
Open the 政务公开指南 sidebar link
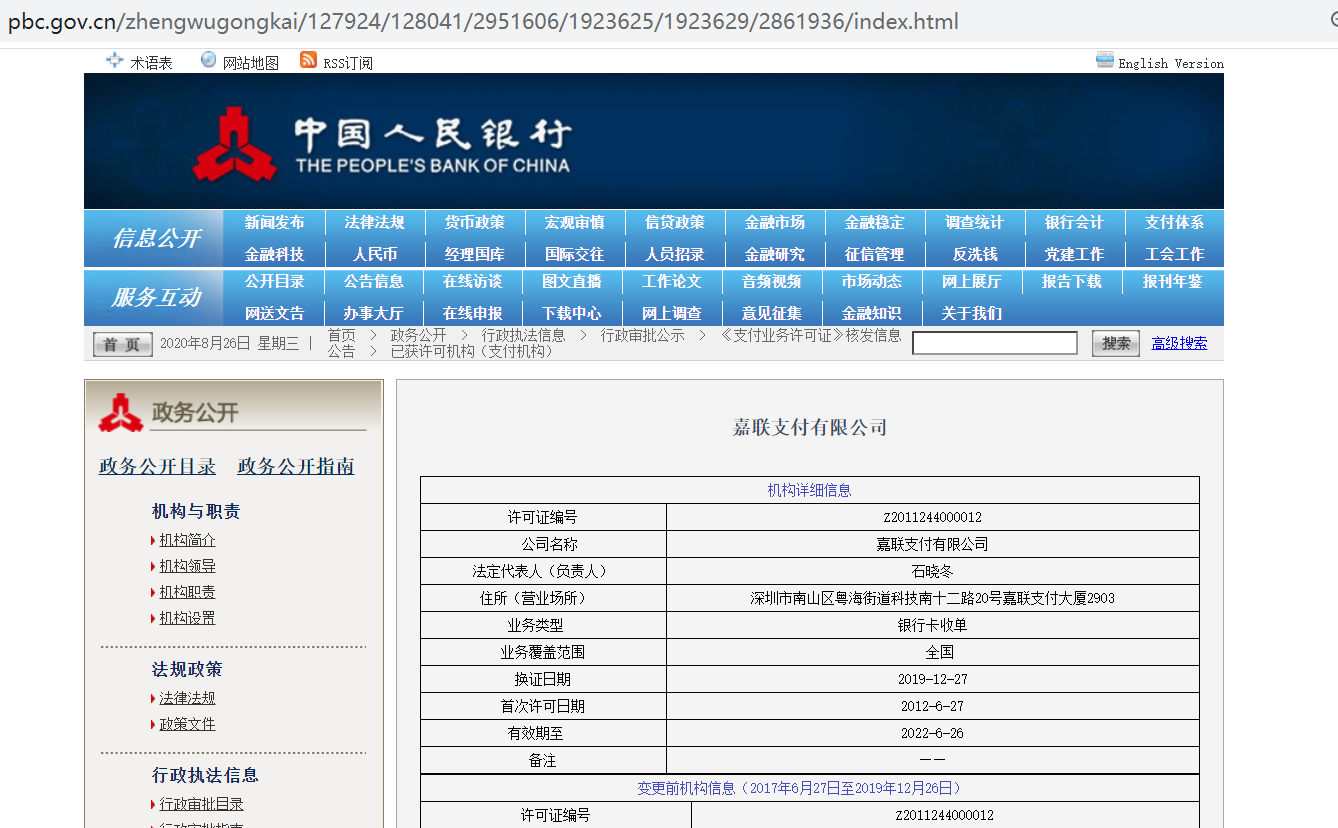click(296, 466)
